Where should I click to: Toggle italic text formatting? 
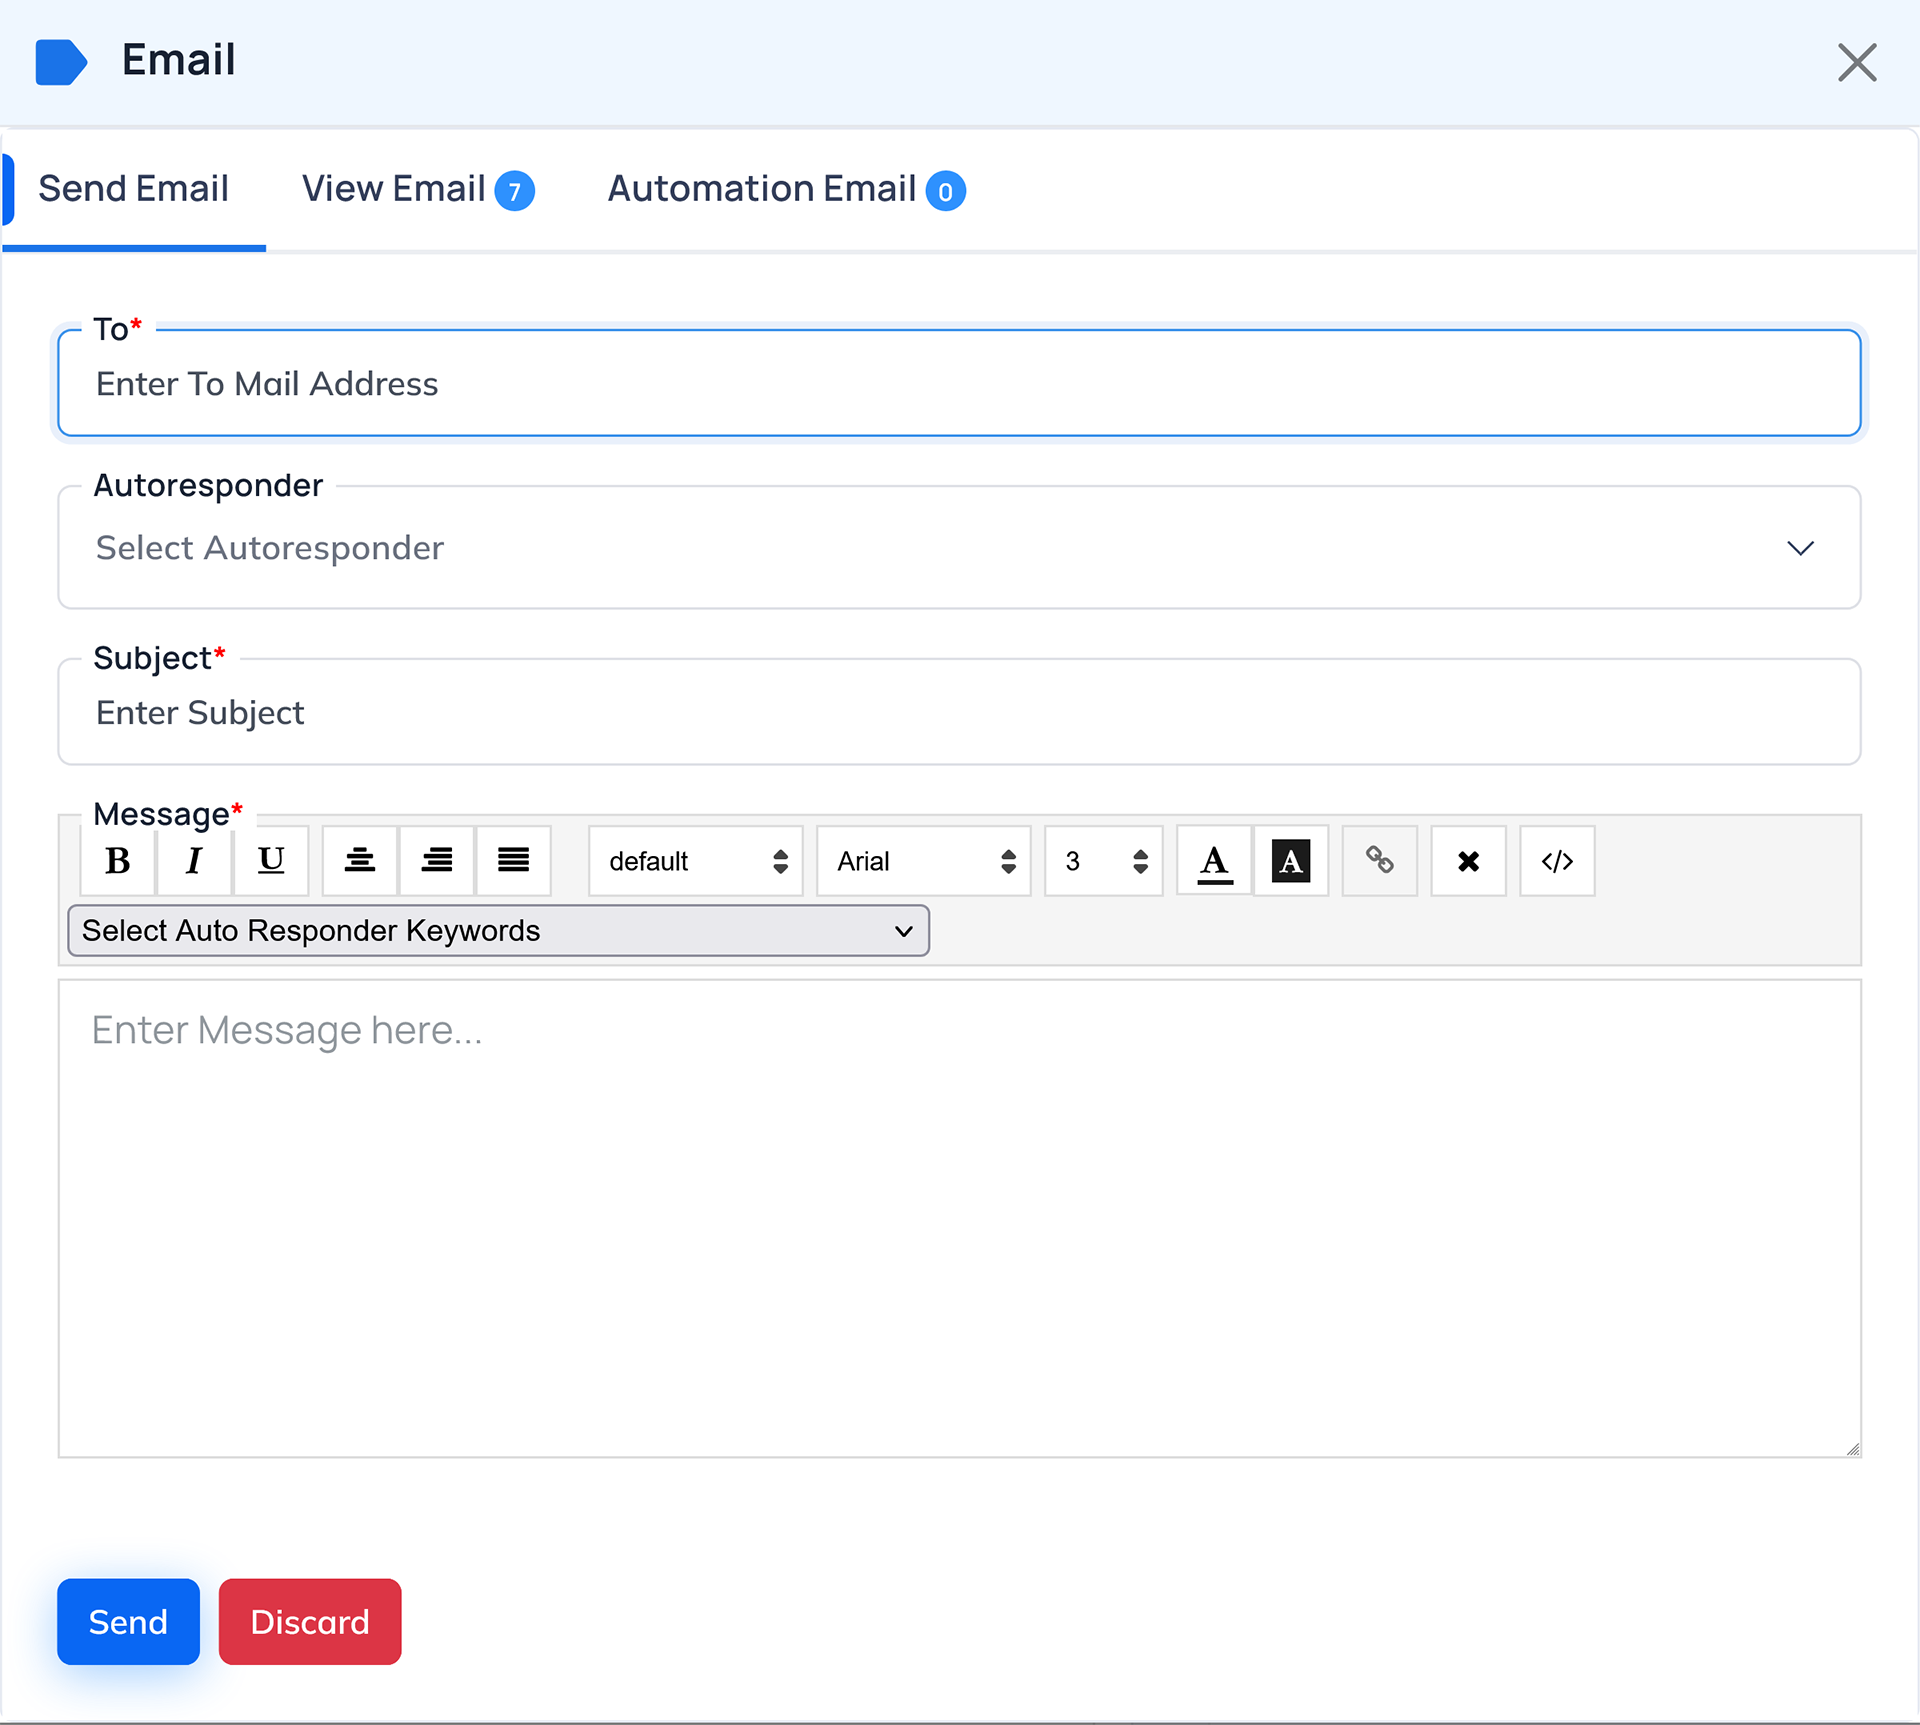194,861
